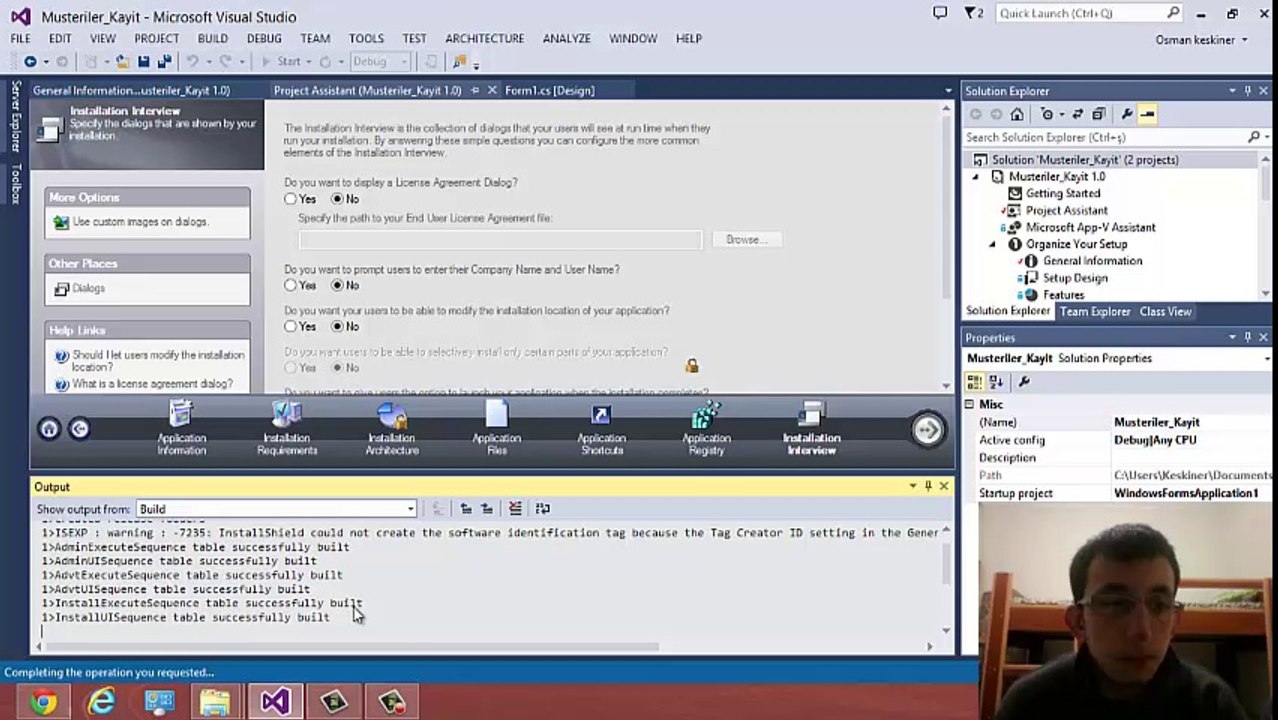The height and width of the screenshot is (720, 1278).
Task: Click Save icon in main toolbar
Action: point(144,62)
